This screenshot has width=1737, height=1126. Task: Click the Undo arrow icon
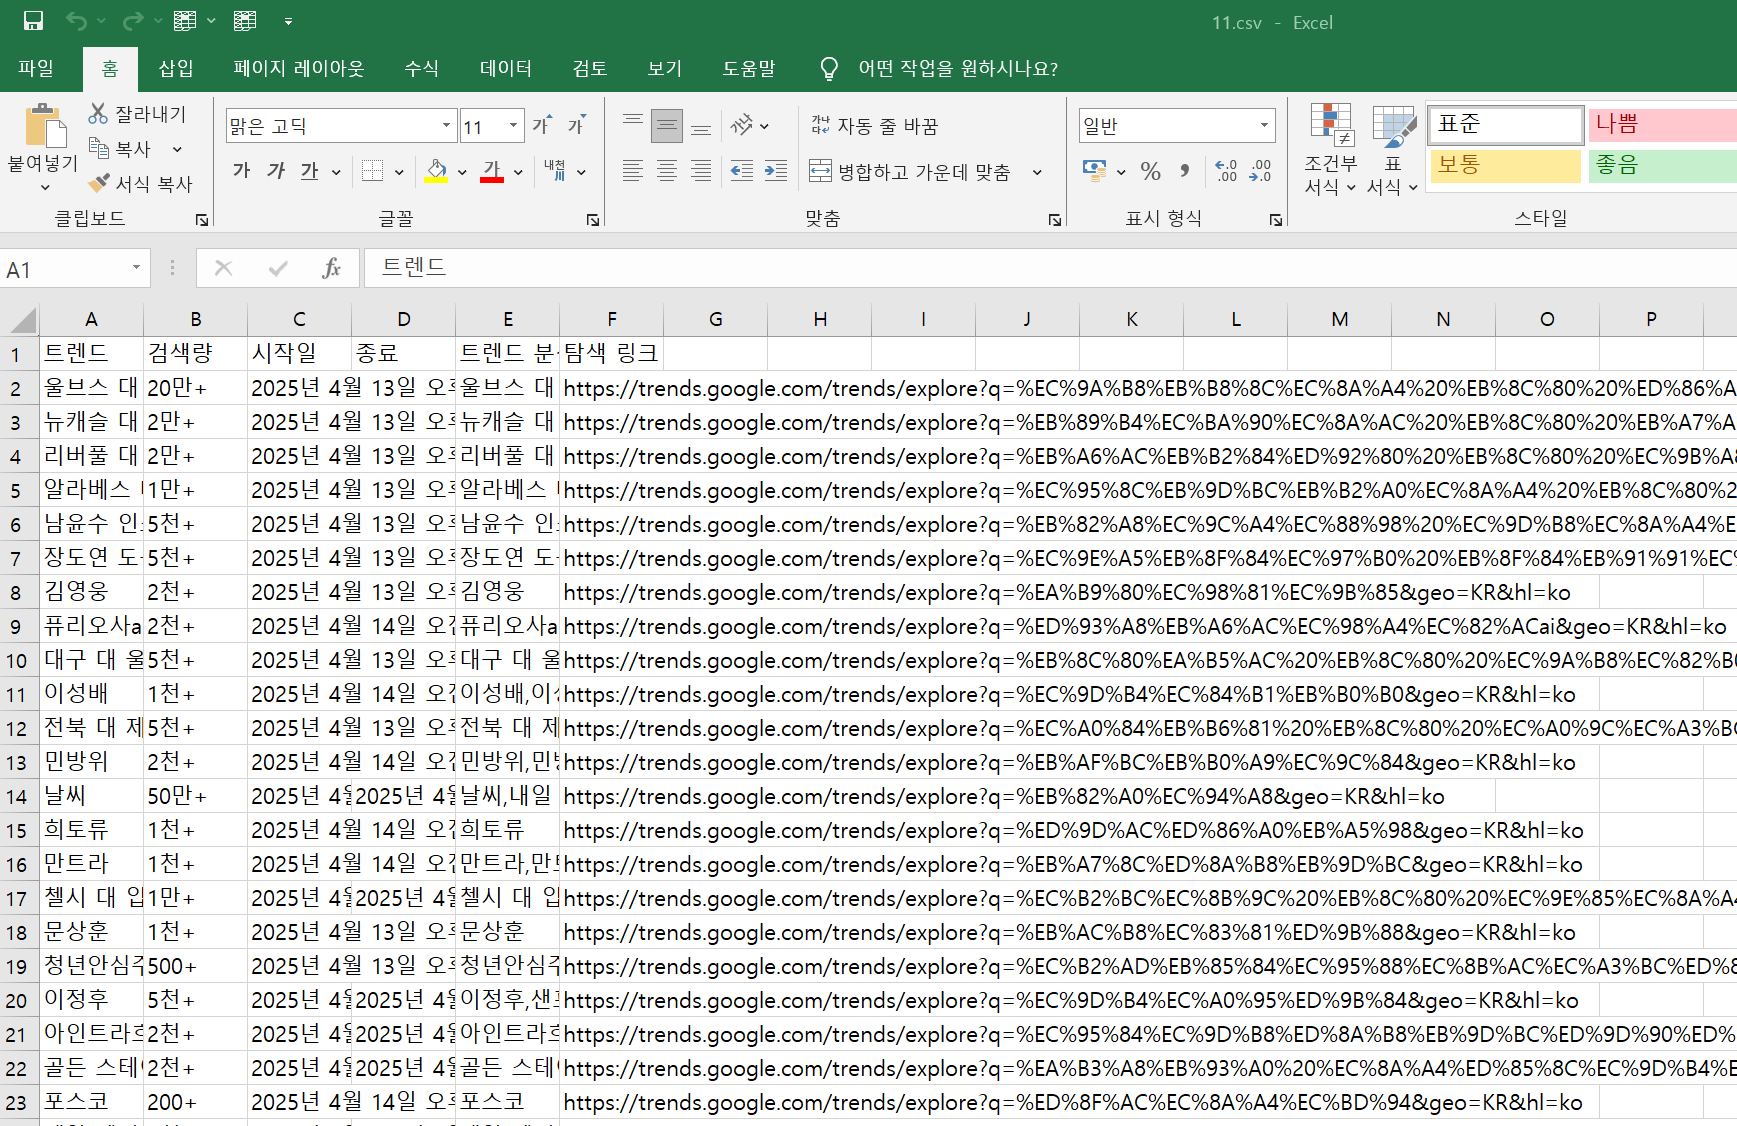click(x=77, y=21)
